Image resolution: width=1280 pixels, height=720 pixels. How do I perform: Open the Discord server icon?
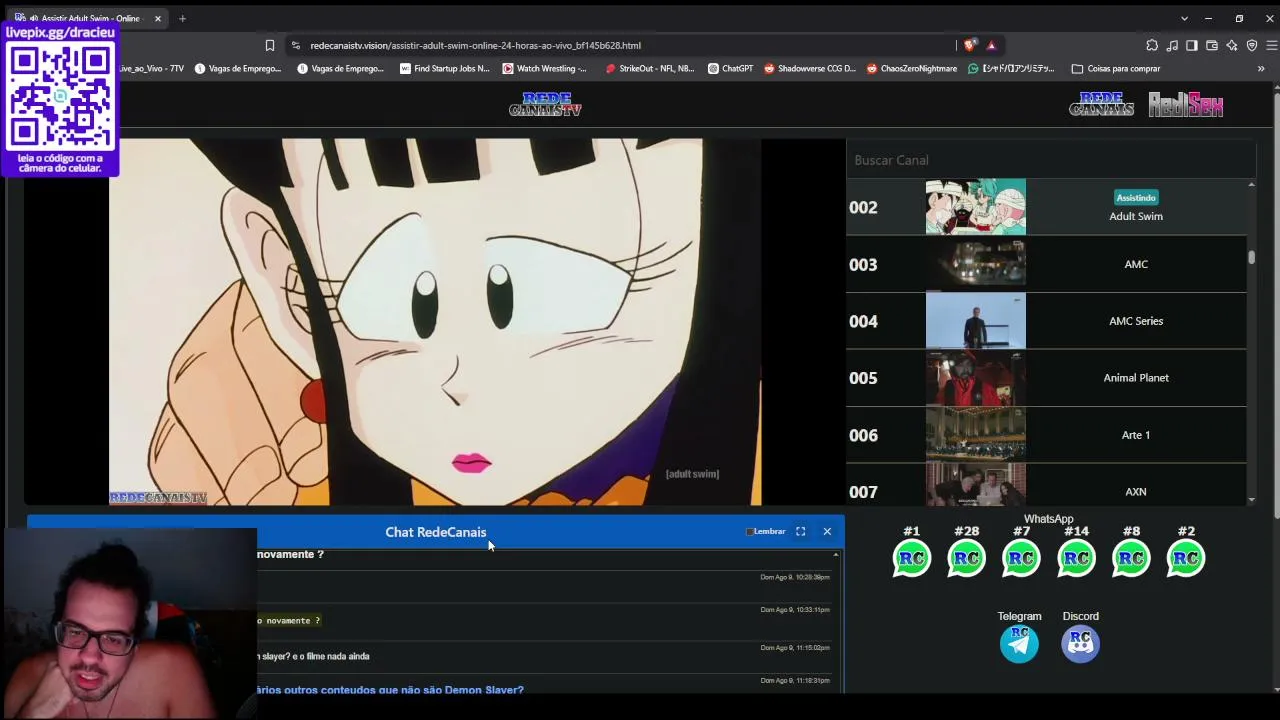point(1080,644)
